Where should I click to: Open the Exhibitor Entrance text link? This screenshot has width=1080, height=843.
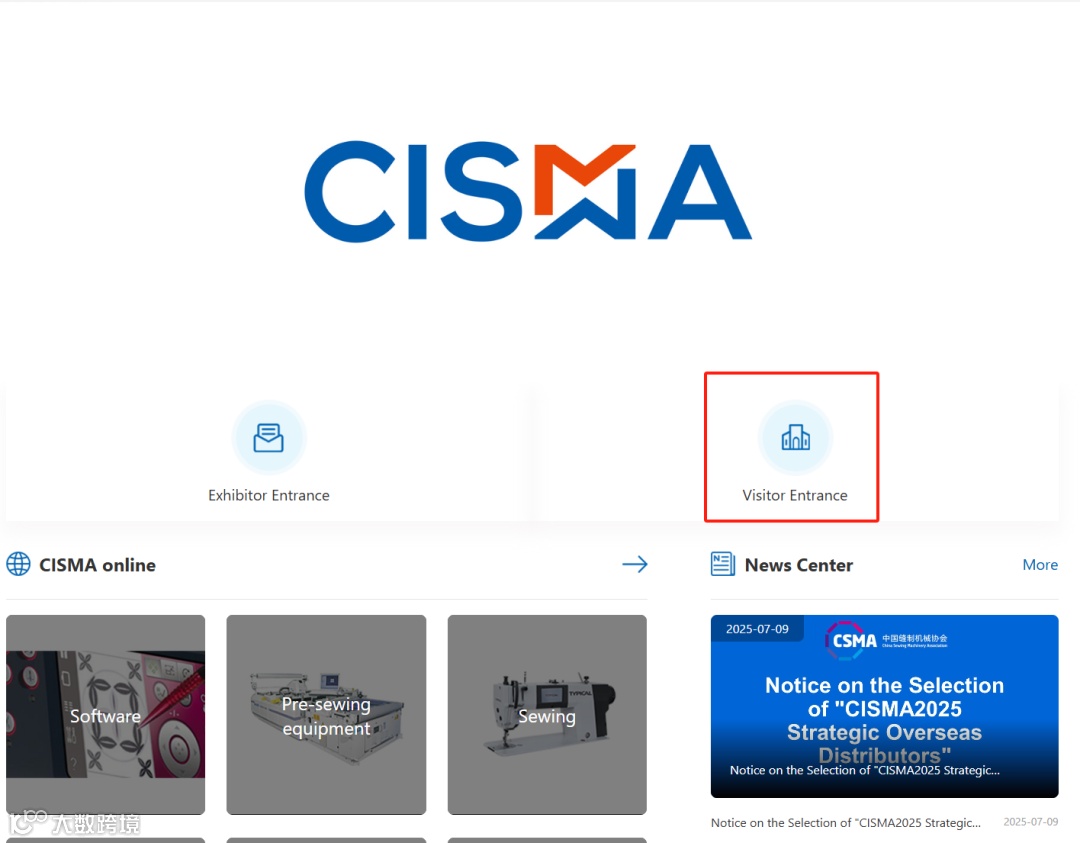(x=269, y=495)
